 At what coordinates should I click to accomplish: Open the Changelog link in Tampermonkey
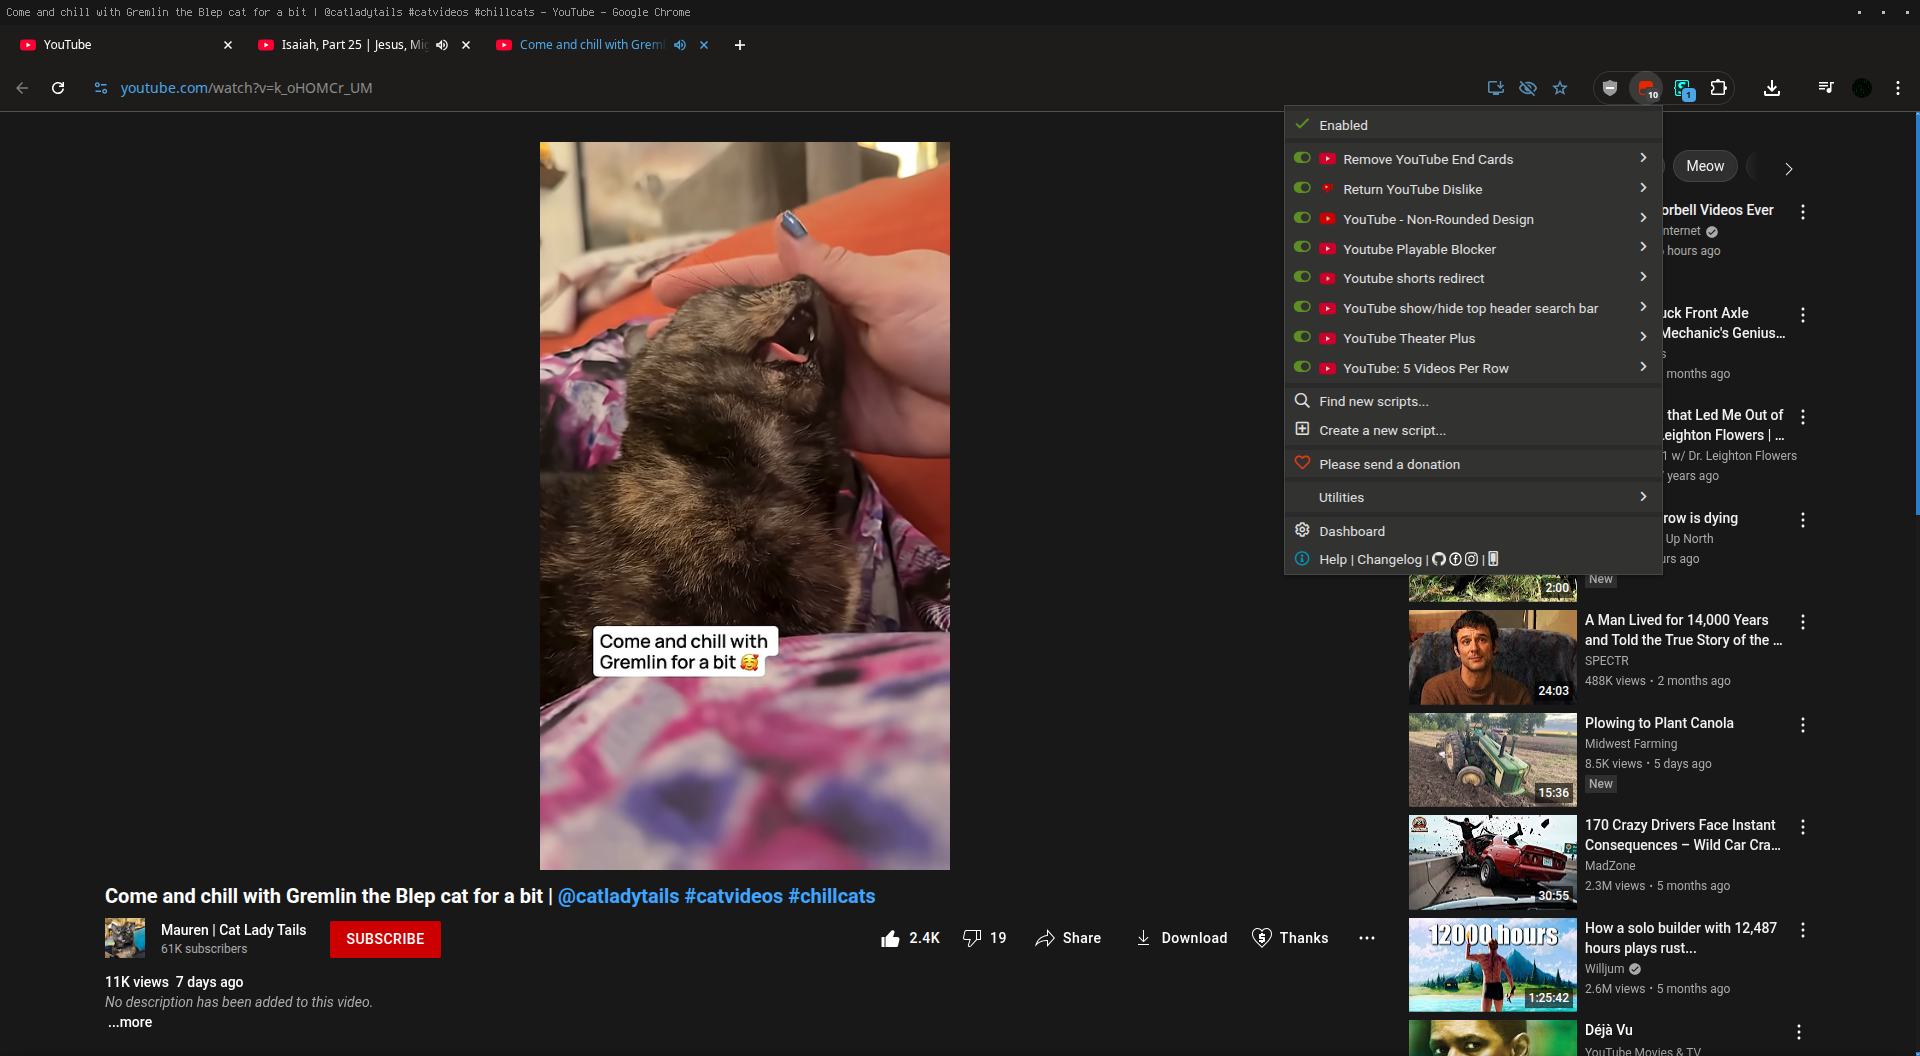pyautogui.click(x=1389, y=559)
